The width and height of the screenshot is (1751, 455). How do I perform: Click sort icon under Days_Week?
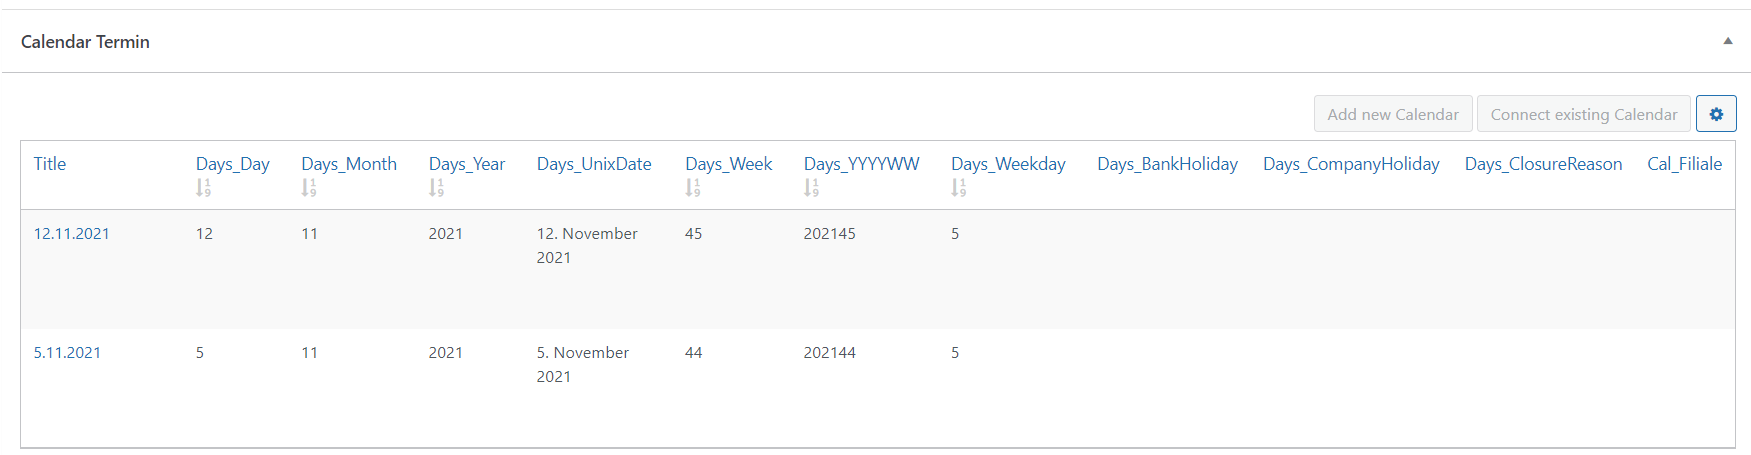(692, 187)
